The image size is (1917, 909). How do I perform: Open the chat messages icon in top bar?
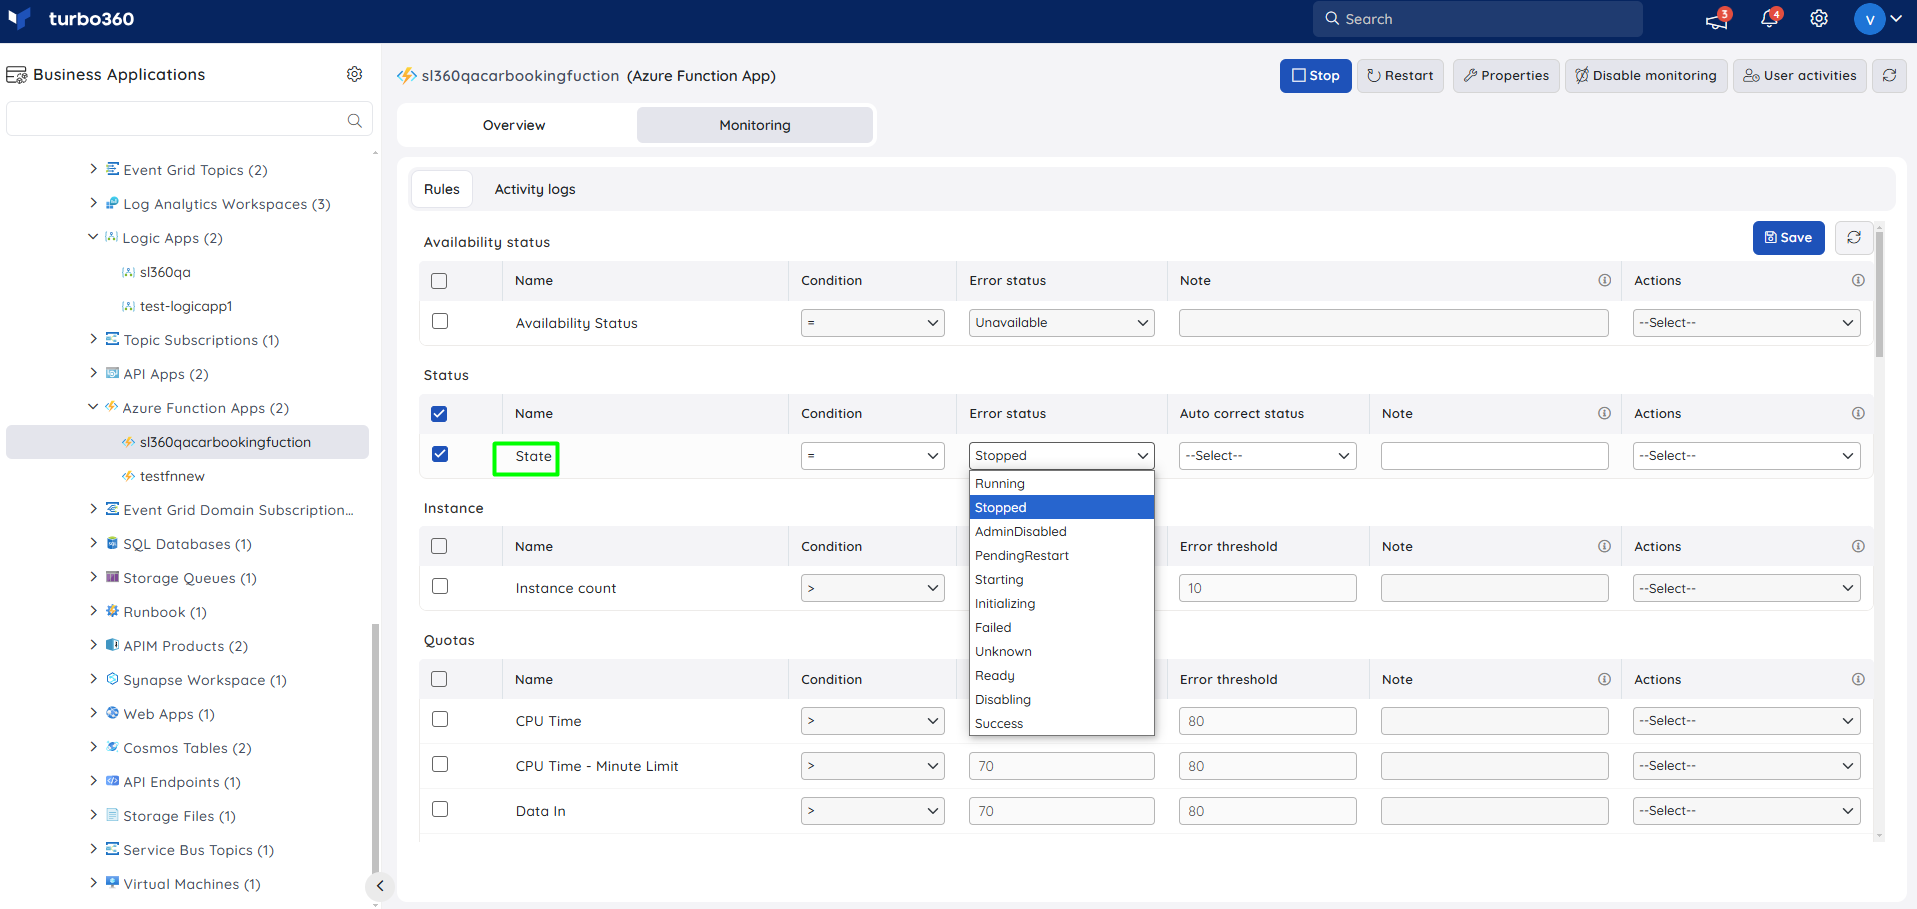tap(1717, 19)
